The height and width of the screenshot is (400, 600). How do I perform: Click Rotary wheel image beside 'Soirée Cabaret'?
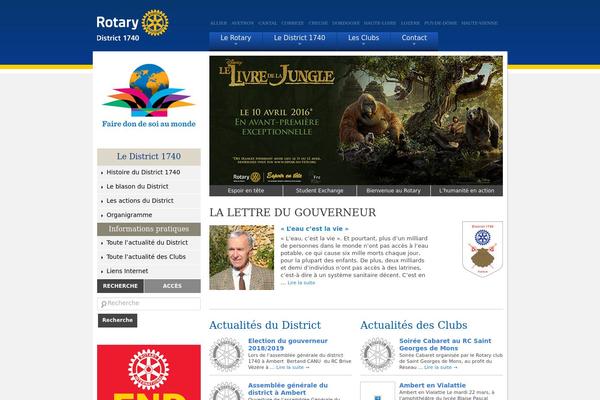coord(377,354)
